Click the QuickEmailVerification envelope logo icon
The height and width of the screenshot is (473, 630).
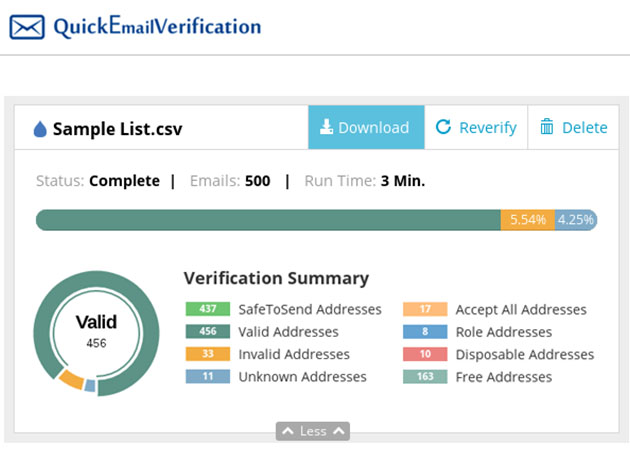pyautogui.click(x=27, y=27)
